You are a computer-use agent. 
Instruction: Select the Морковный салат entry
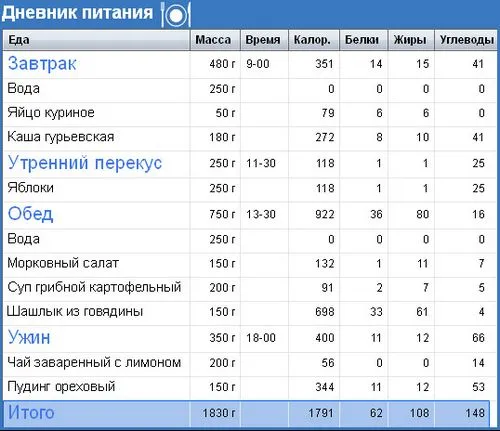(63, 263)
